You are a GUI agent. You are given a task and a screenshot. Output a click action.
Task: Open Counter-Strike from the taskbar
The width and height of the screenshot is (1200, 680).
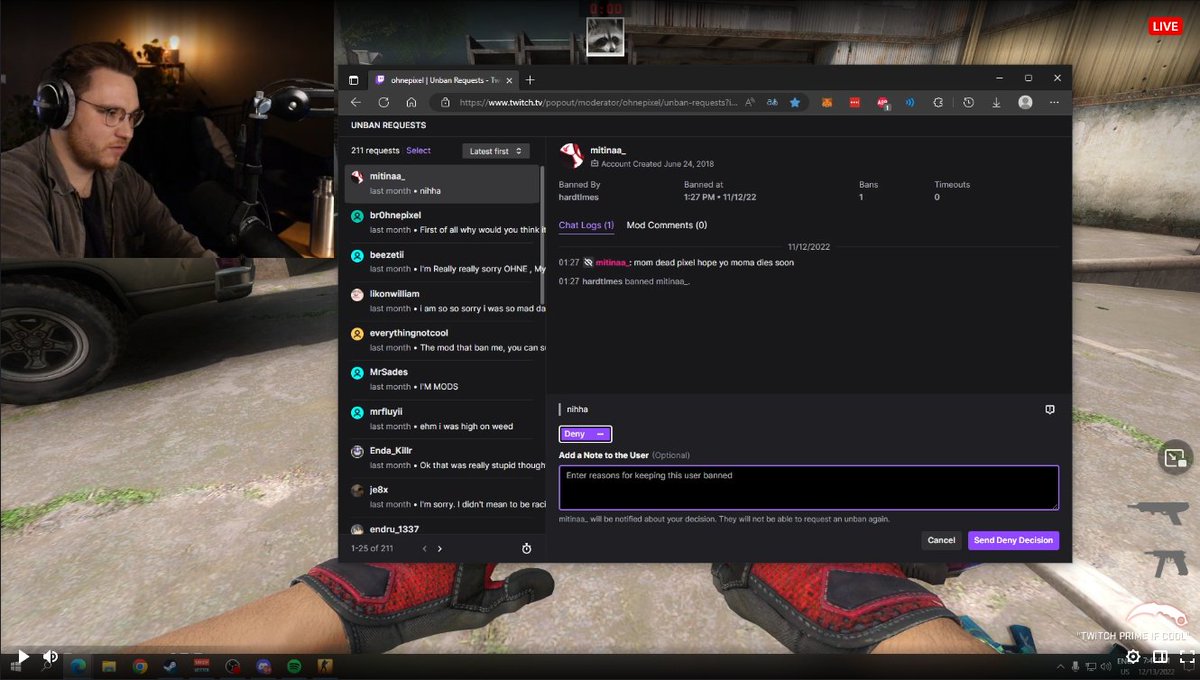[x=326, y=665]
